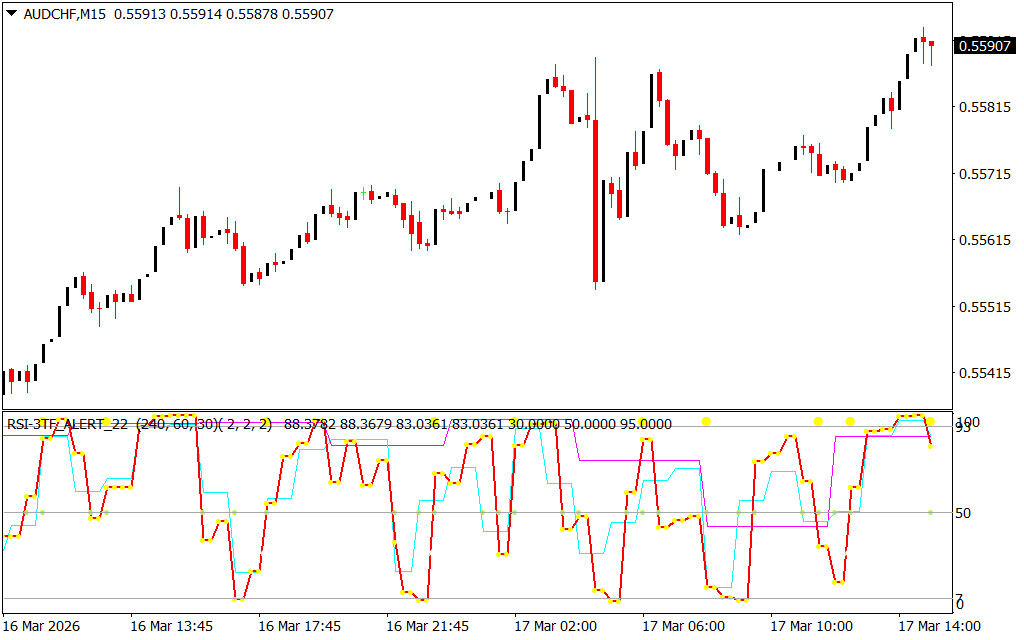Screen dimensions: 1024x640
Task: Select the 17 Mar 10:00 time label
Action: [x=811, y=626]
